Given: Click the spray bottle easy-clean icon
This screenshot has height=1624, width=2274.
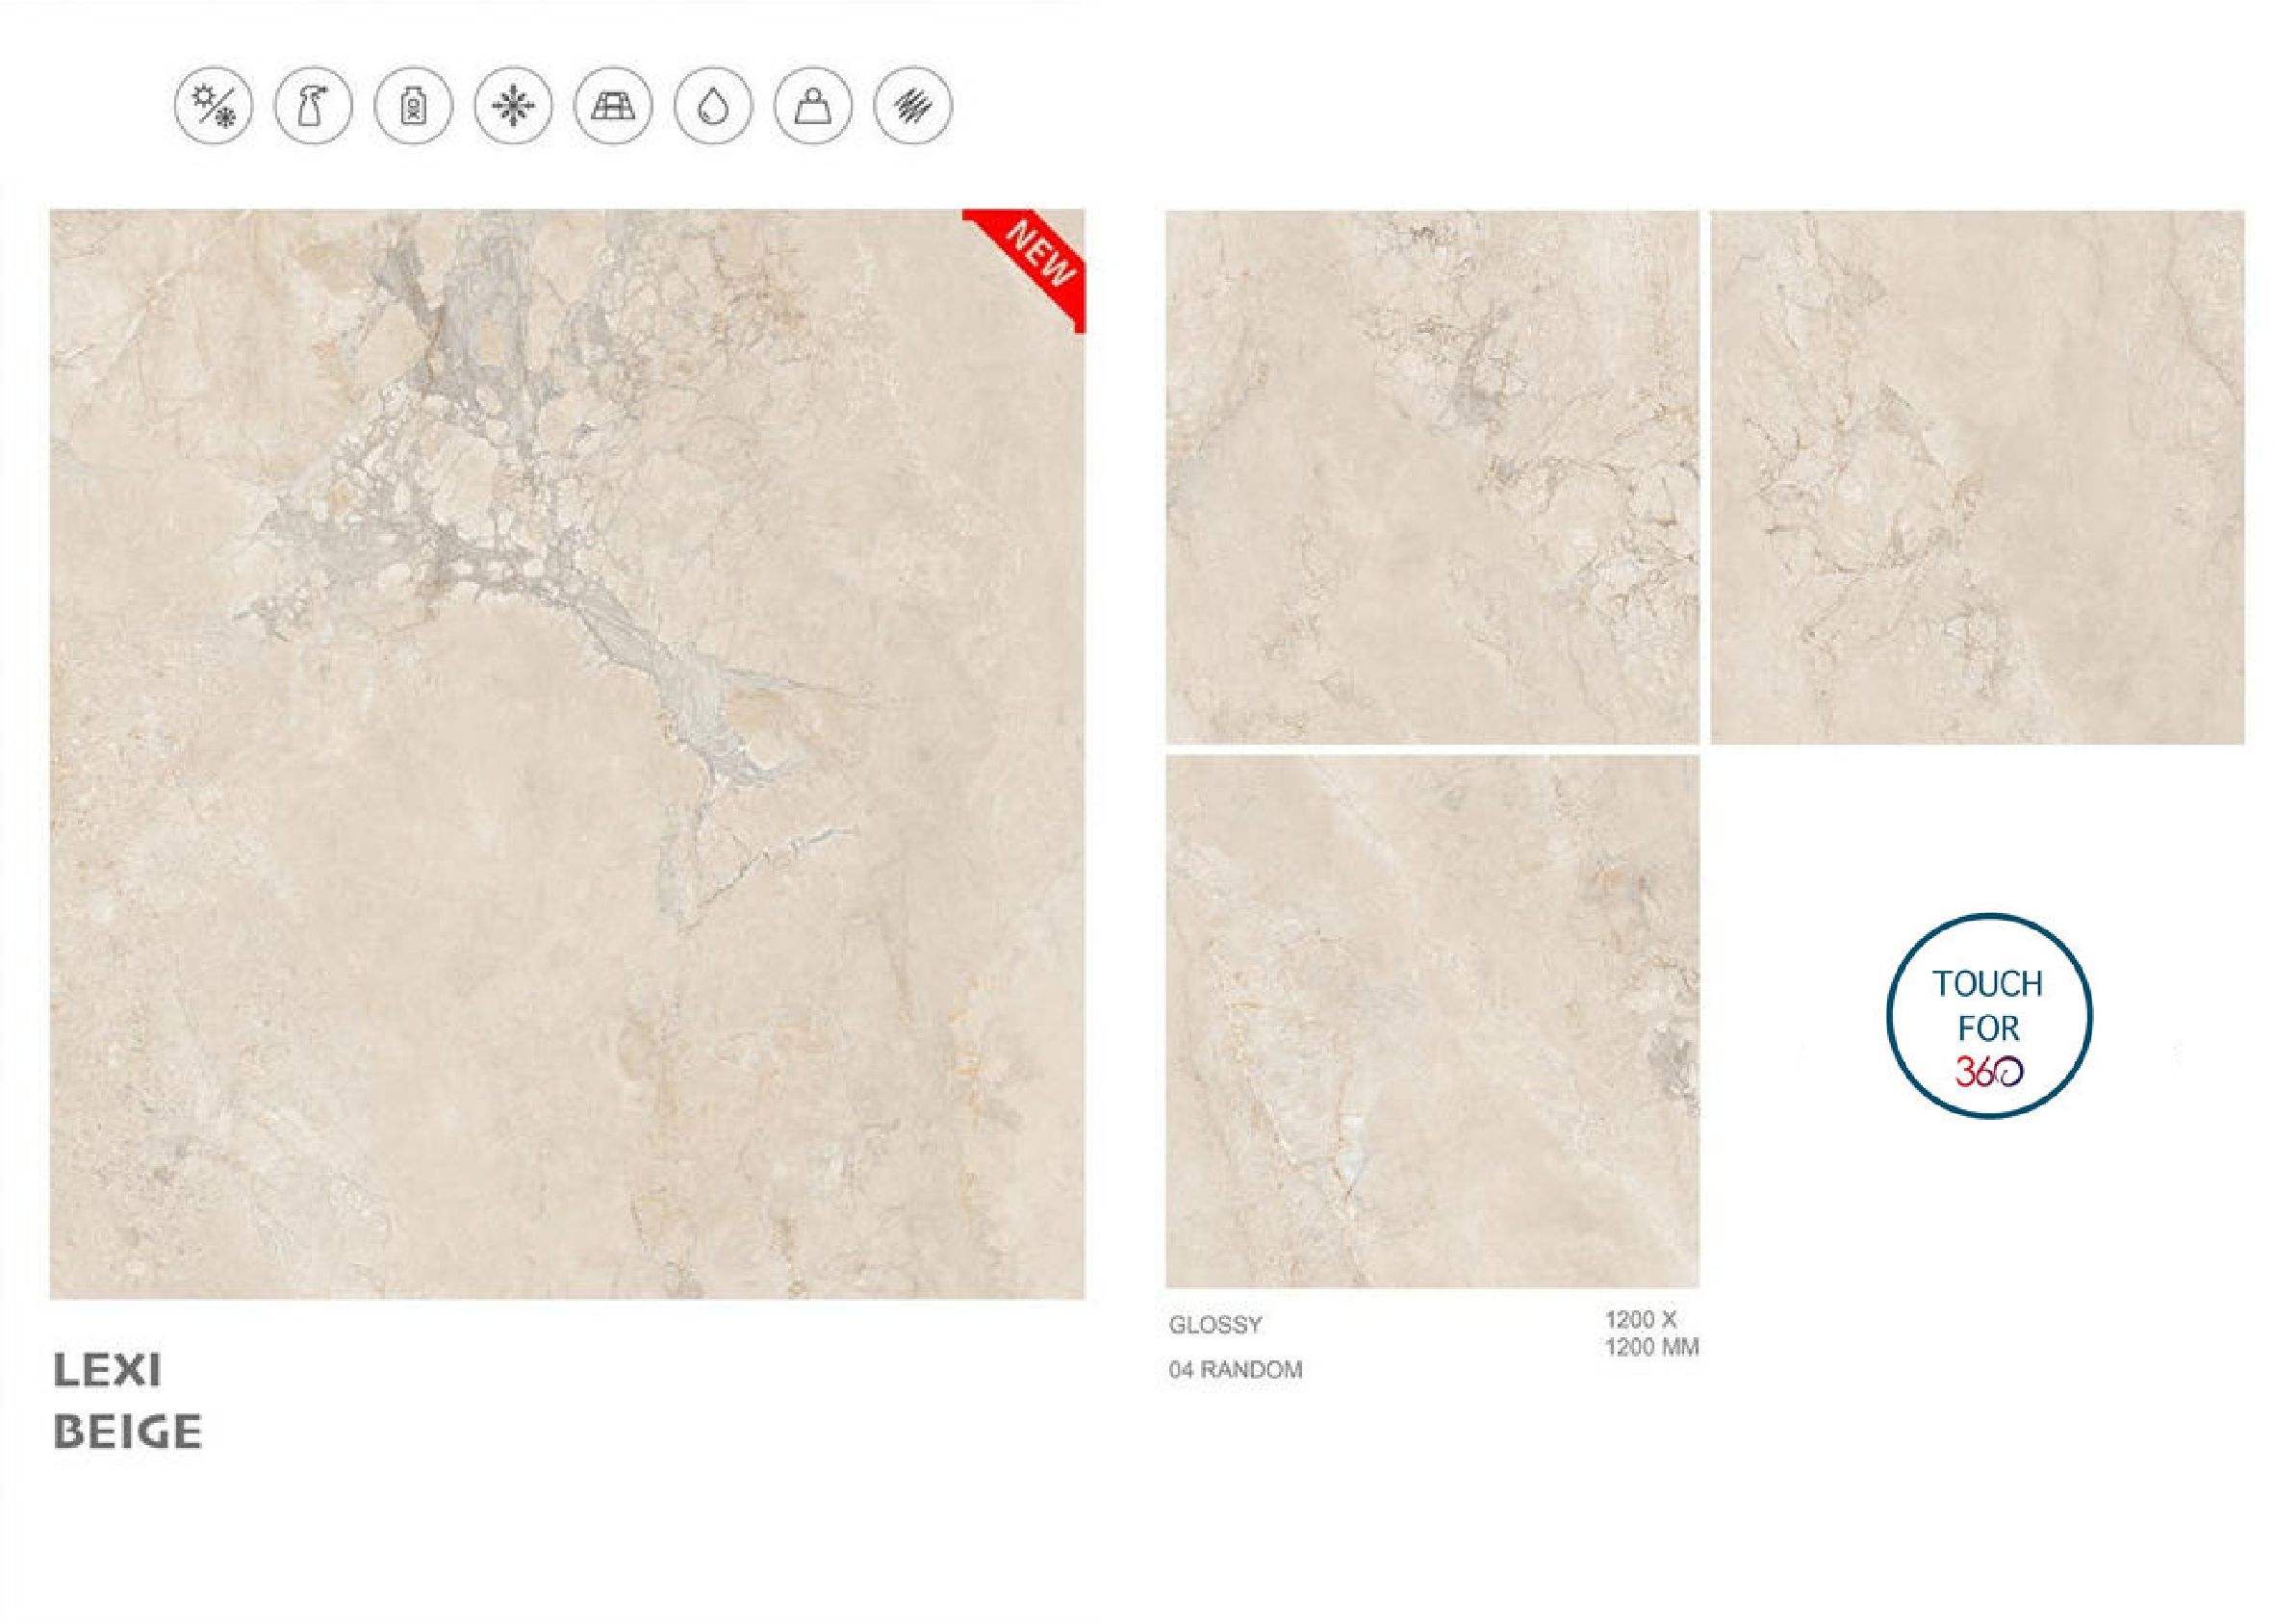Looking at the screenshot, I should pyautogui.click(x=313, y=106).
